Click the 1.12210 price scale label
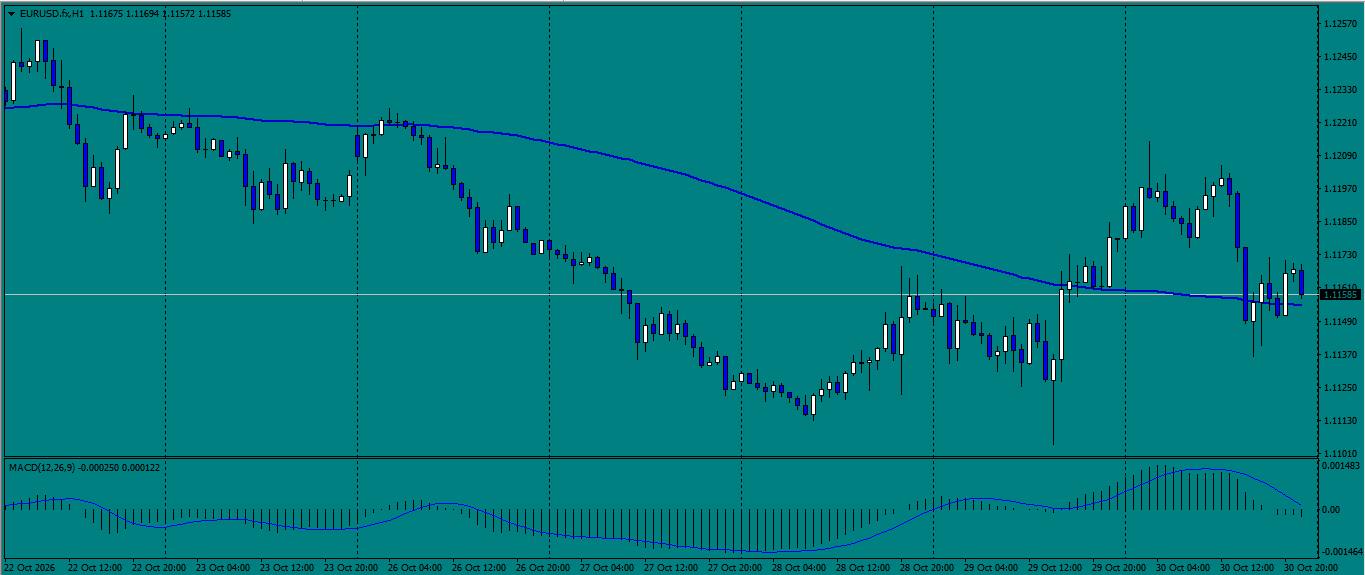This screenshot has width=1365, height=575. (1339, 122)
